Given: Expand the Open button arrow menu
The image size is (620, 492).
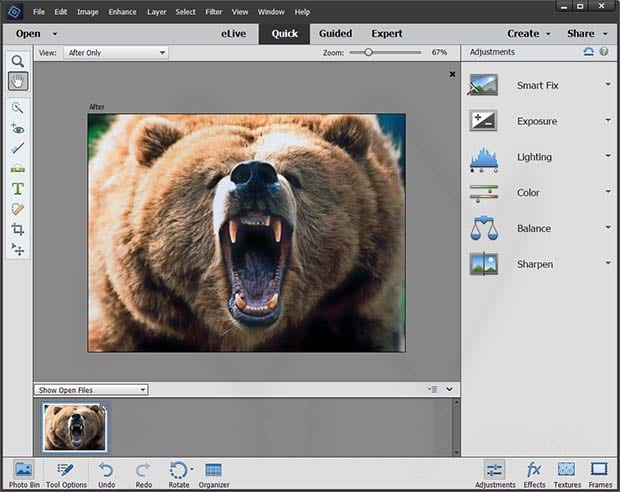Looking at the screenshot, I should (x=55, y=34).
